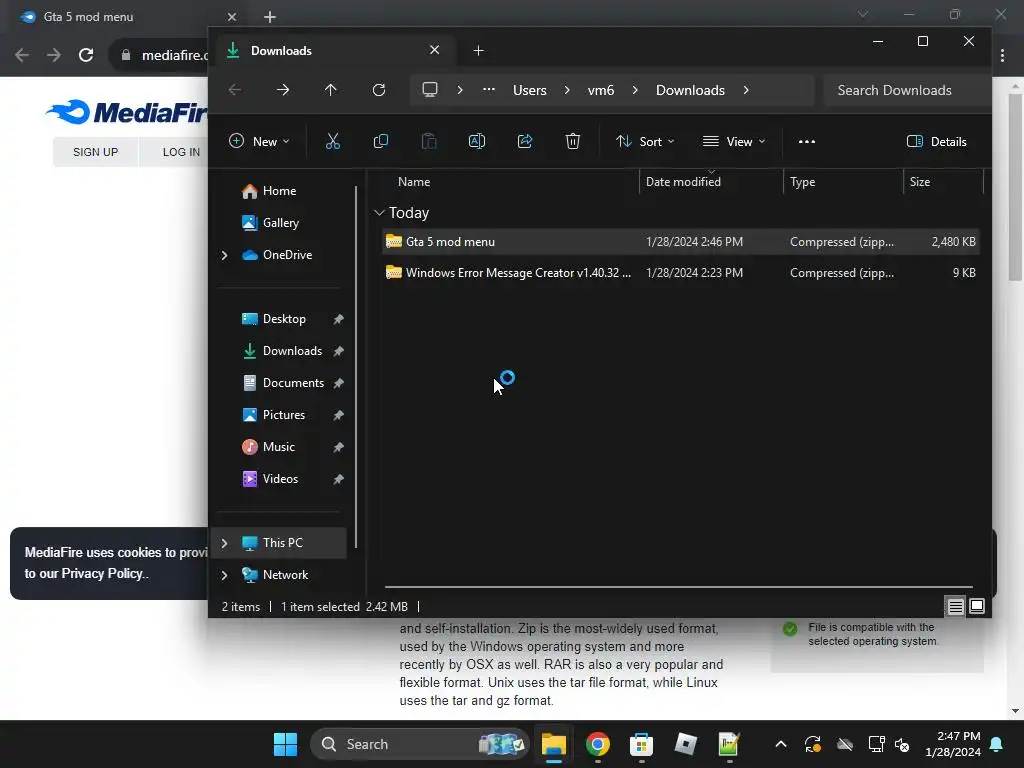Viewport: 1024px width, 768px height.
Task: Click the vm6 breadcrumb
Action: click(601, 90)
